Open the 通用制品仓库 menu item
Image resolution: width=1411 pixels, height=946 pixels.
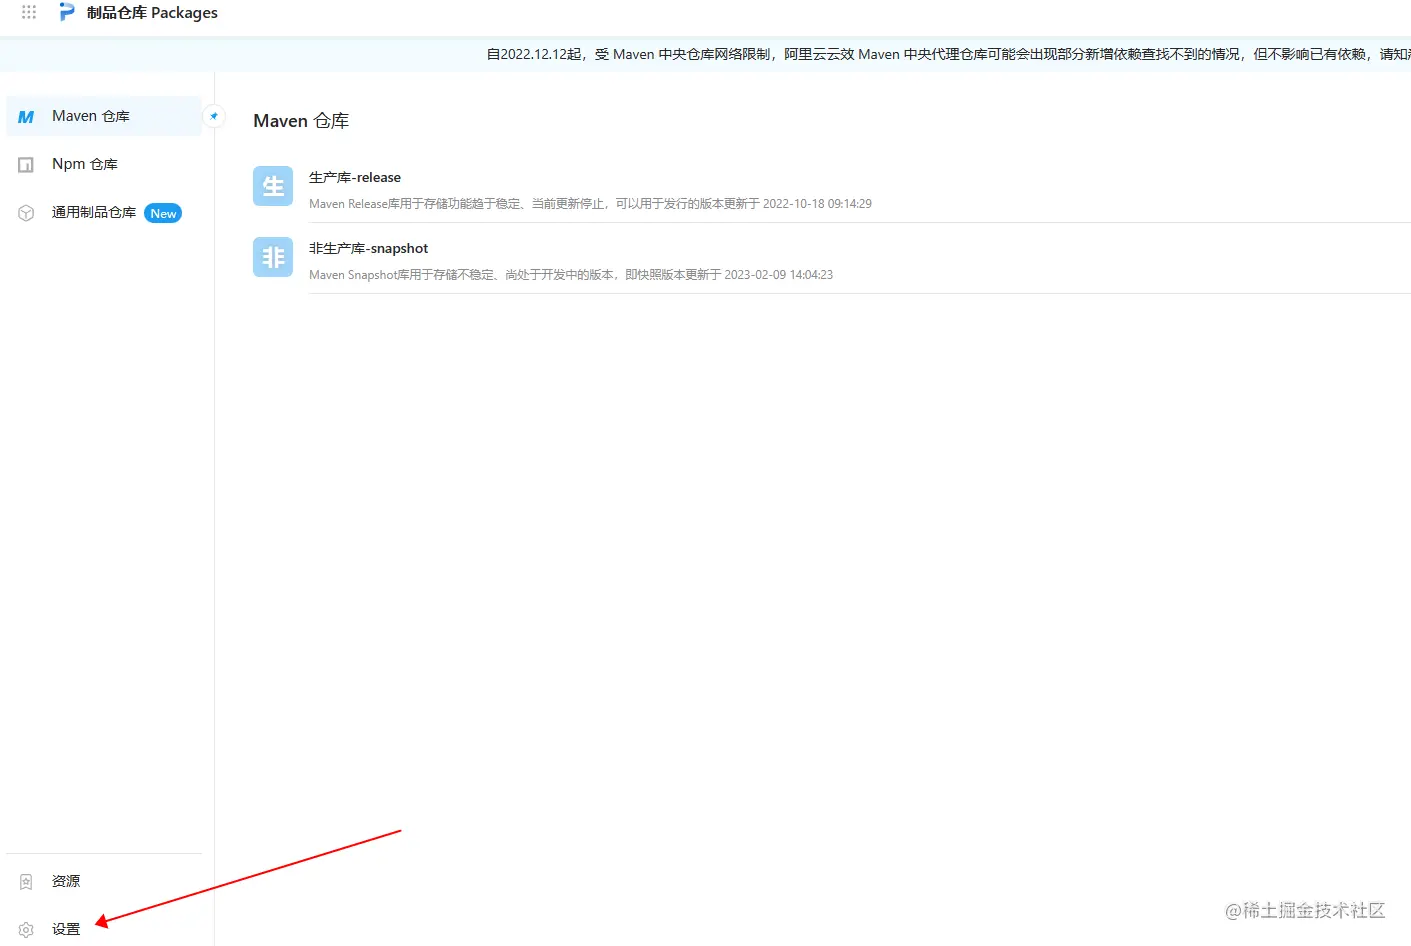104,212
